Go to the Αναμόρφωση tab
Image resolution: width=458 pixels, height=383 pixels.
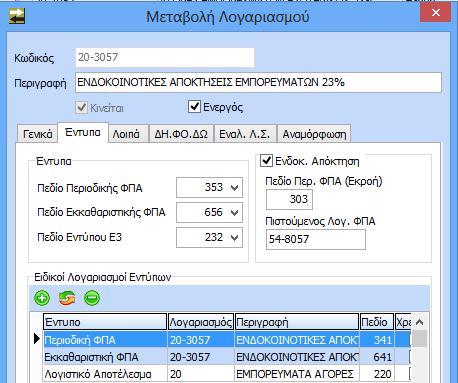[314, 134]
